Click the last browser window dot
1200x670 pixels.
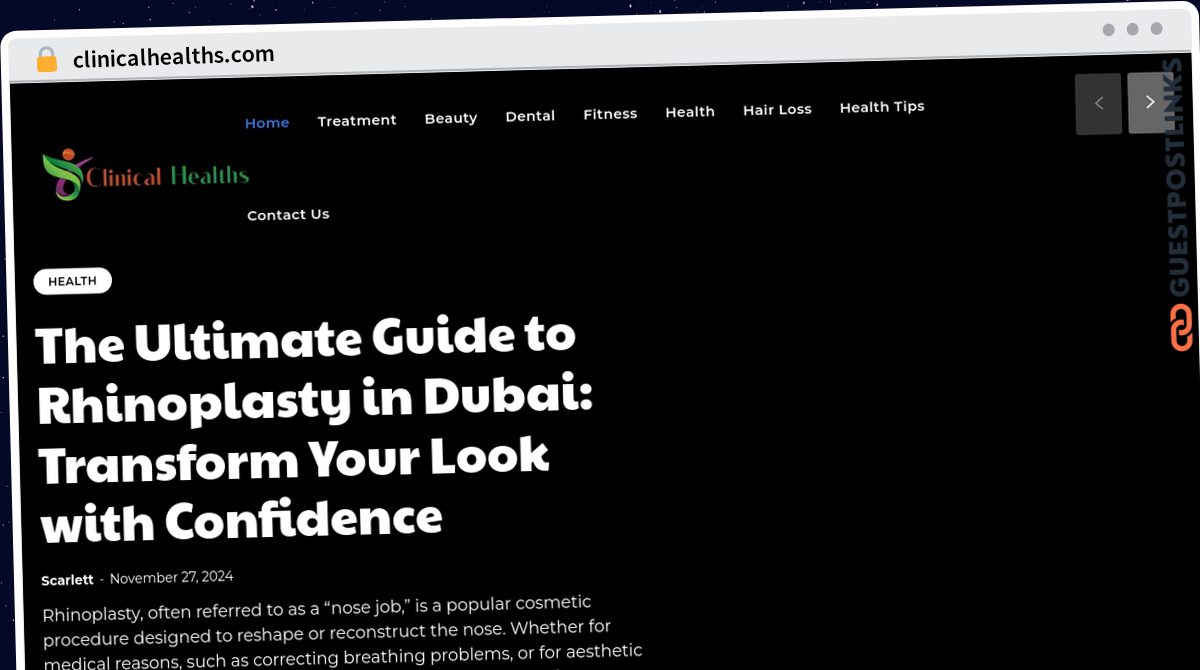(1157, 30)
